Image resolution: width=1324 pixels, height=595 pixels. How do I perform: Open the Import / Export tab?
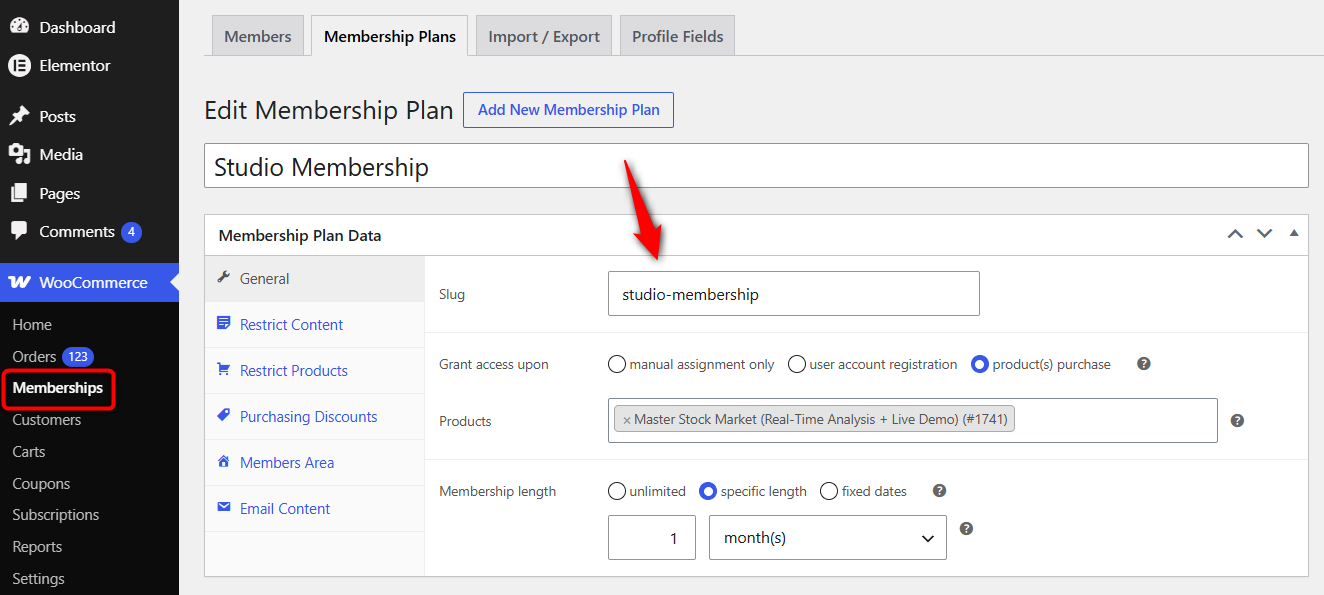point(544,36)
